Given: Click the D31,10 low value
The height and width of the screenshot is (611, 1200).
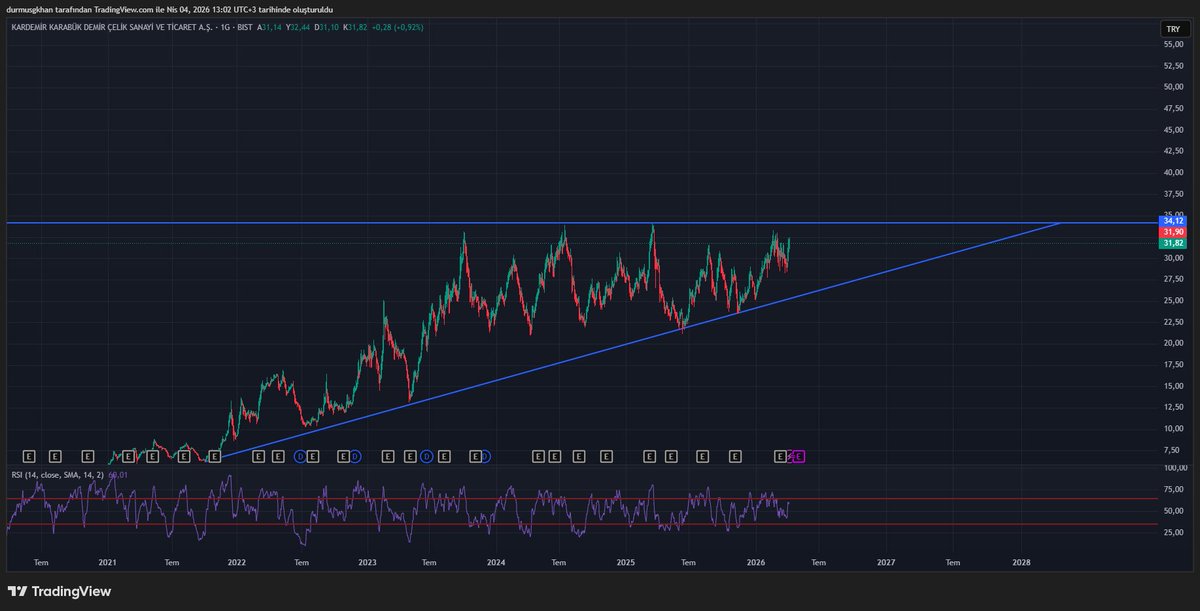Looking at the screenshot, I should [x=327, y=28].
